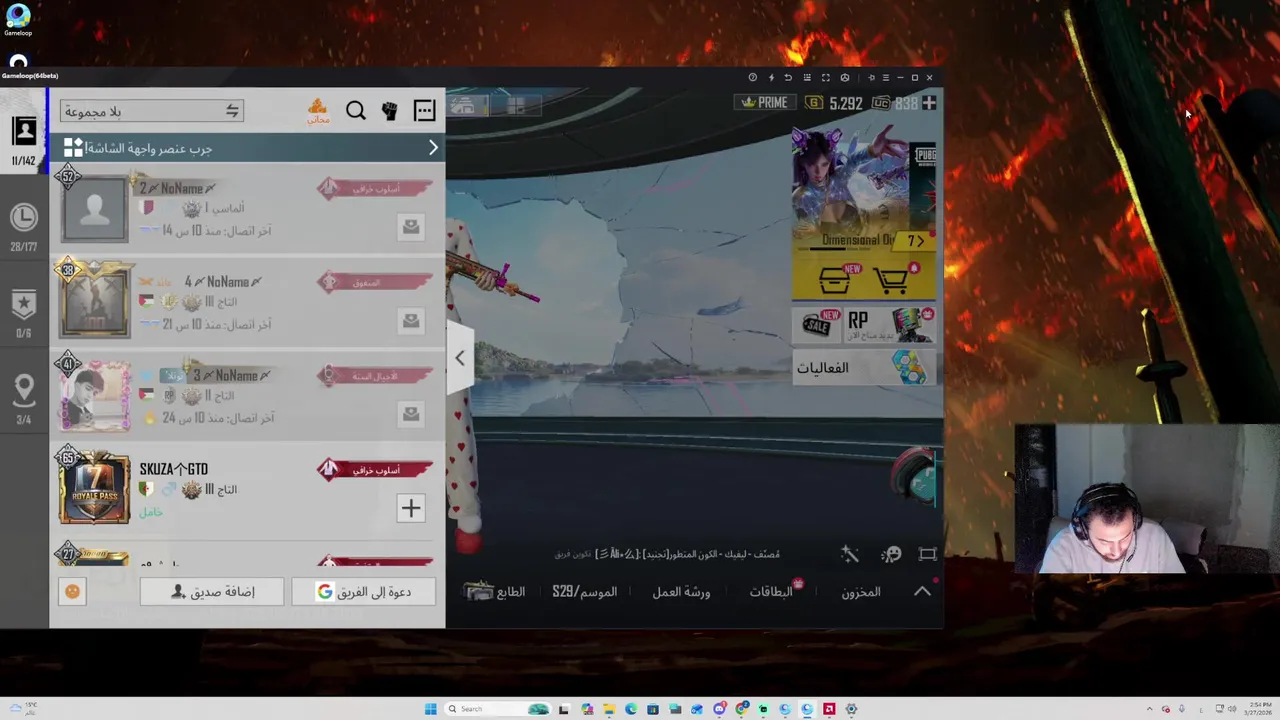Open the taskbar clock 2:54 PM

coord(1258,709)
